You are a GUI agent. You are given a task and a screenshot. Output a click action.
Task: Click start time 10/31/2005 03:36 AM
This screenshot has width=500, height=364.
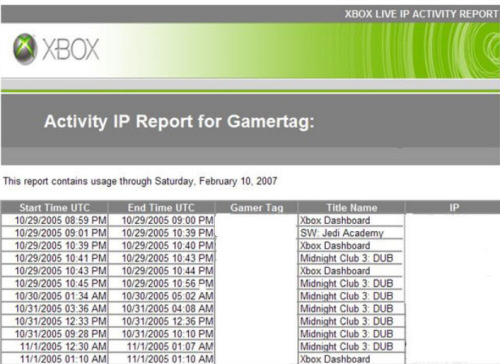coord(55,309)
